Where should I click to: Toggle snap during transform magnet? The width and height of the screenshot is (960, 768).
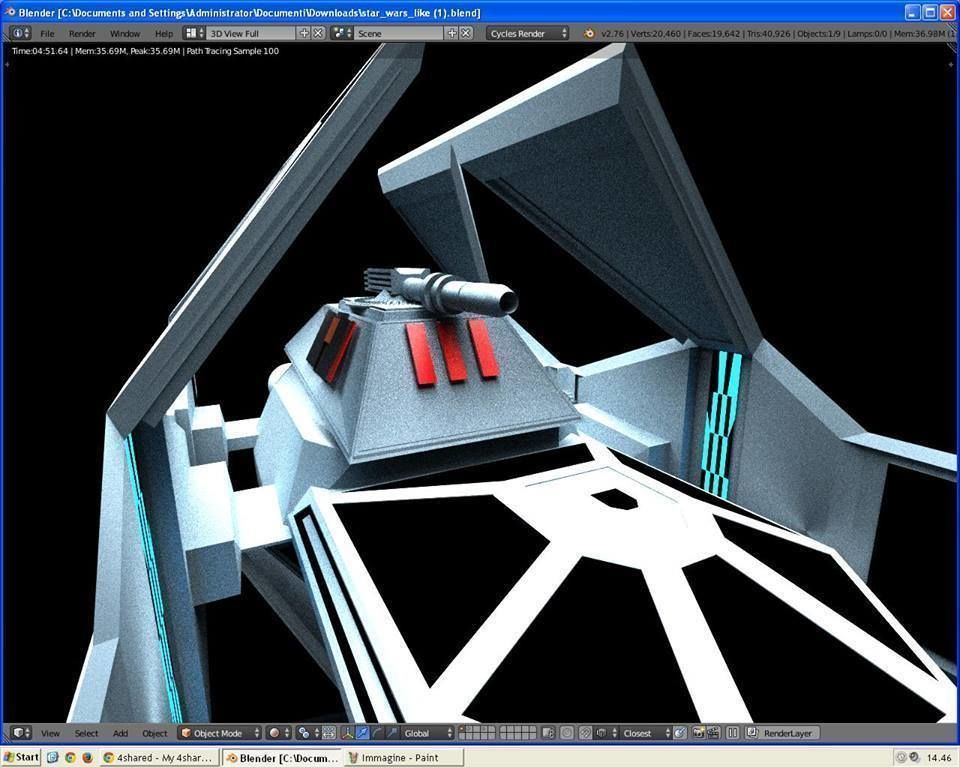585,733
